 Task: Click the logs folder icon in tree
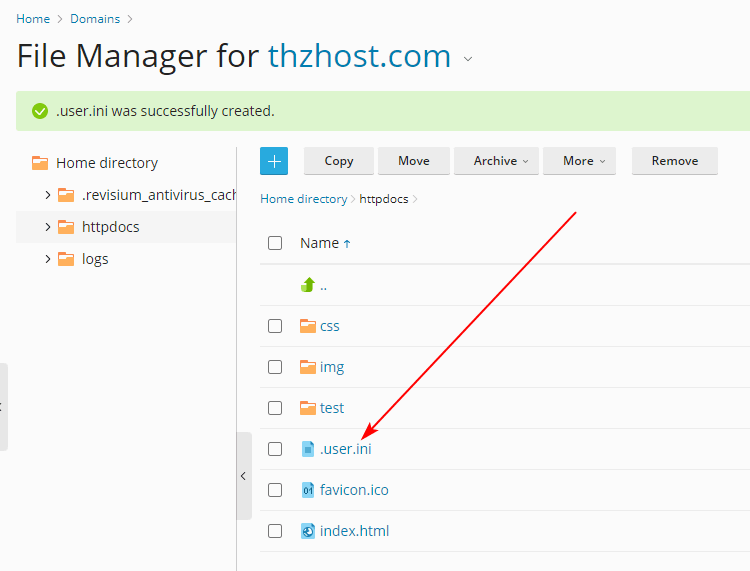pos(66,259)
